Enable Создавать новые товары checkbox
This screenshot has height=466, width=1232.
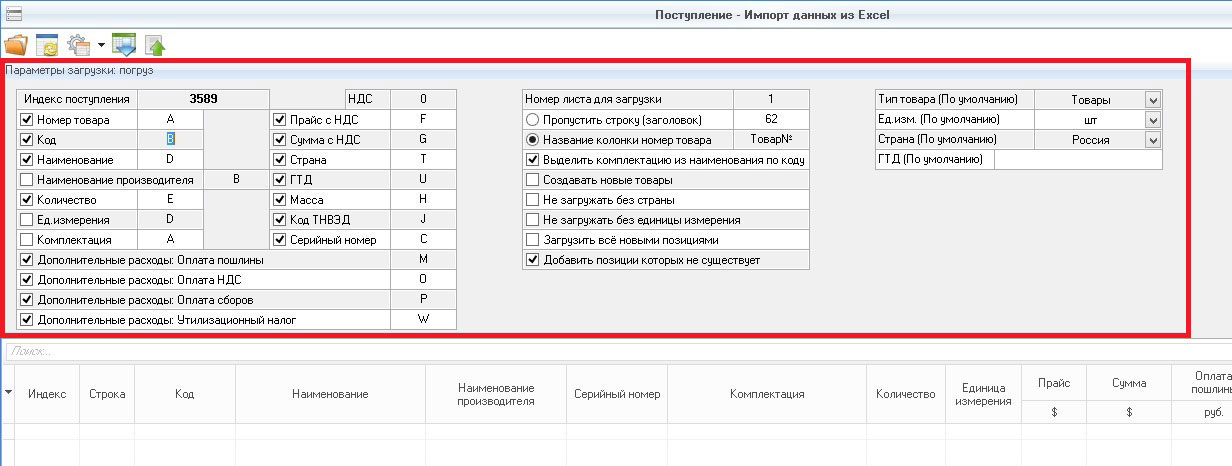coord(533,180)
